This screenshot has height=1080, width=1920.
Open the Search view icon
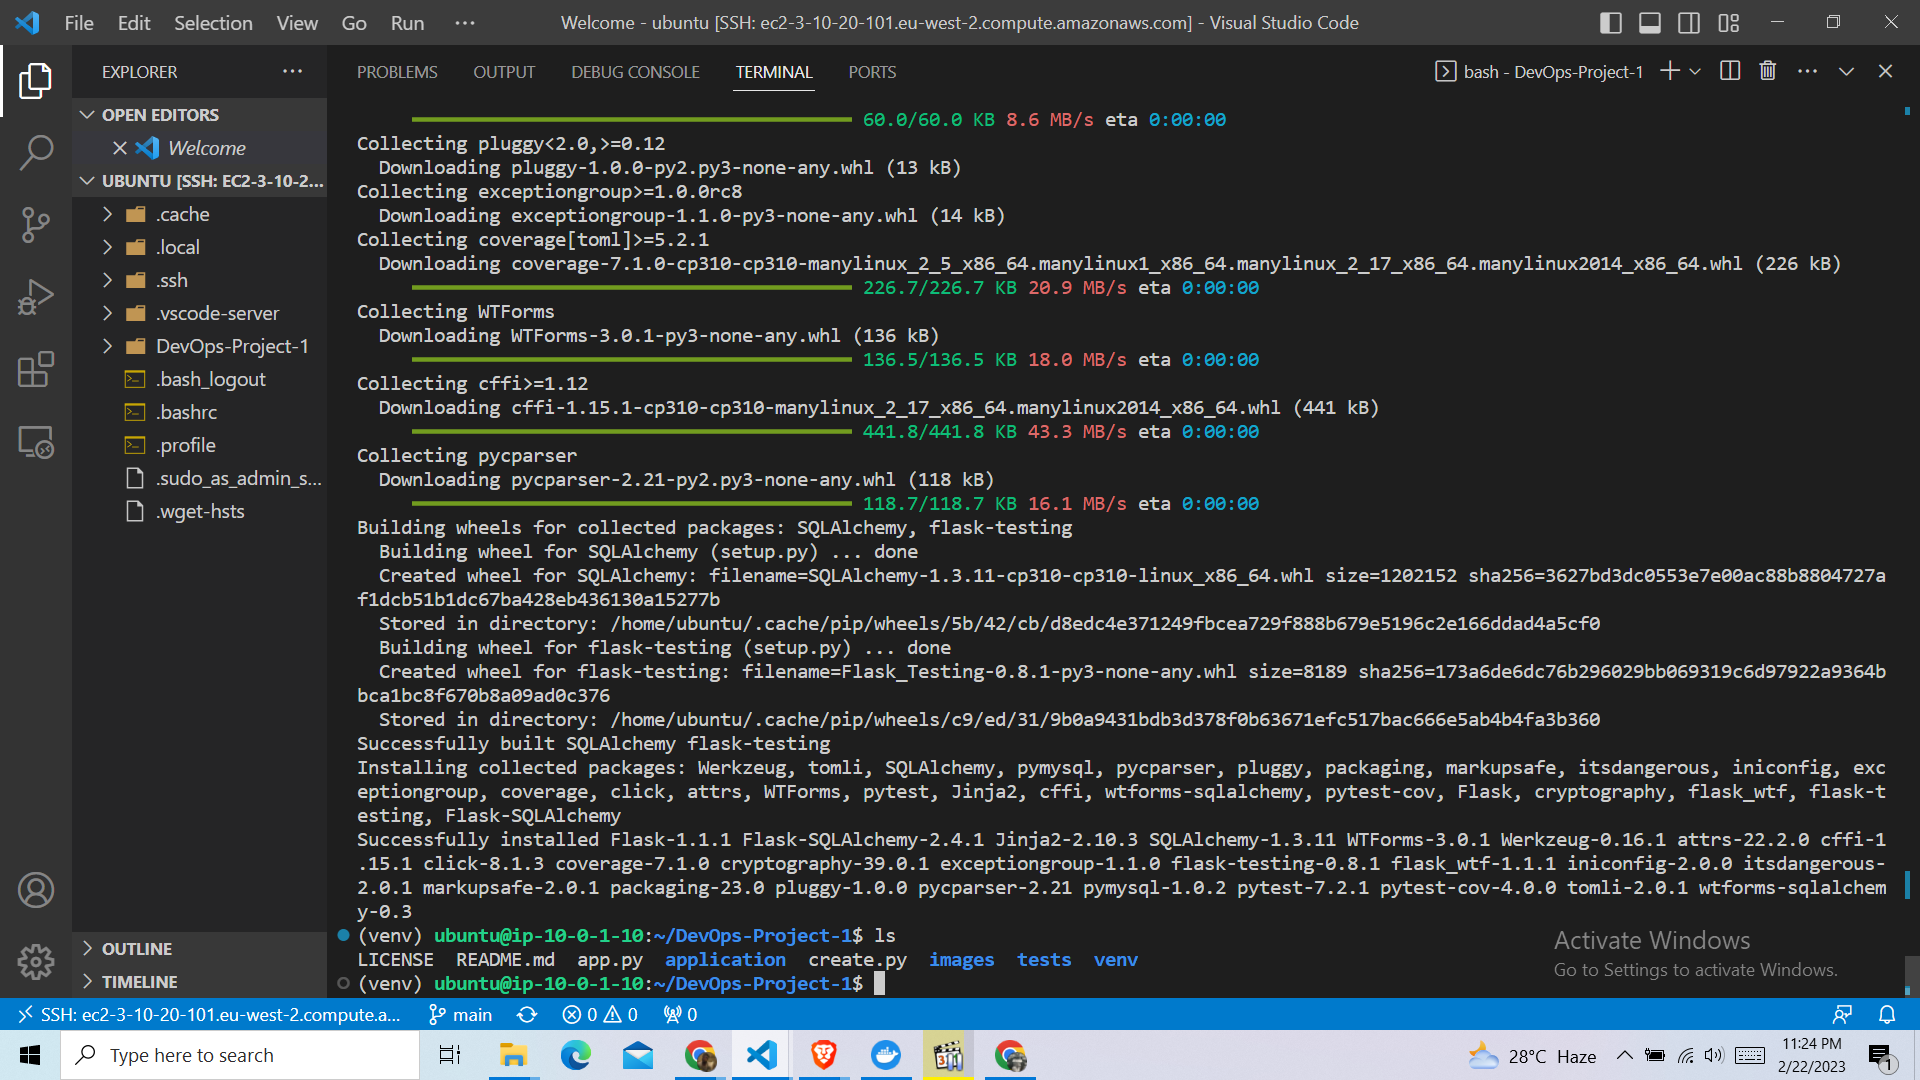(x=35, y=153)
